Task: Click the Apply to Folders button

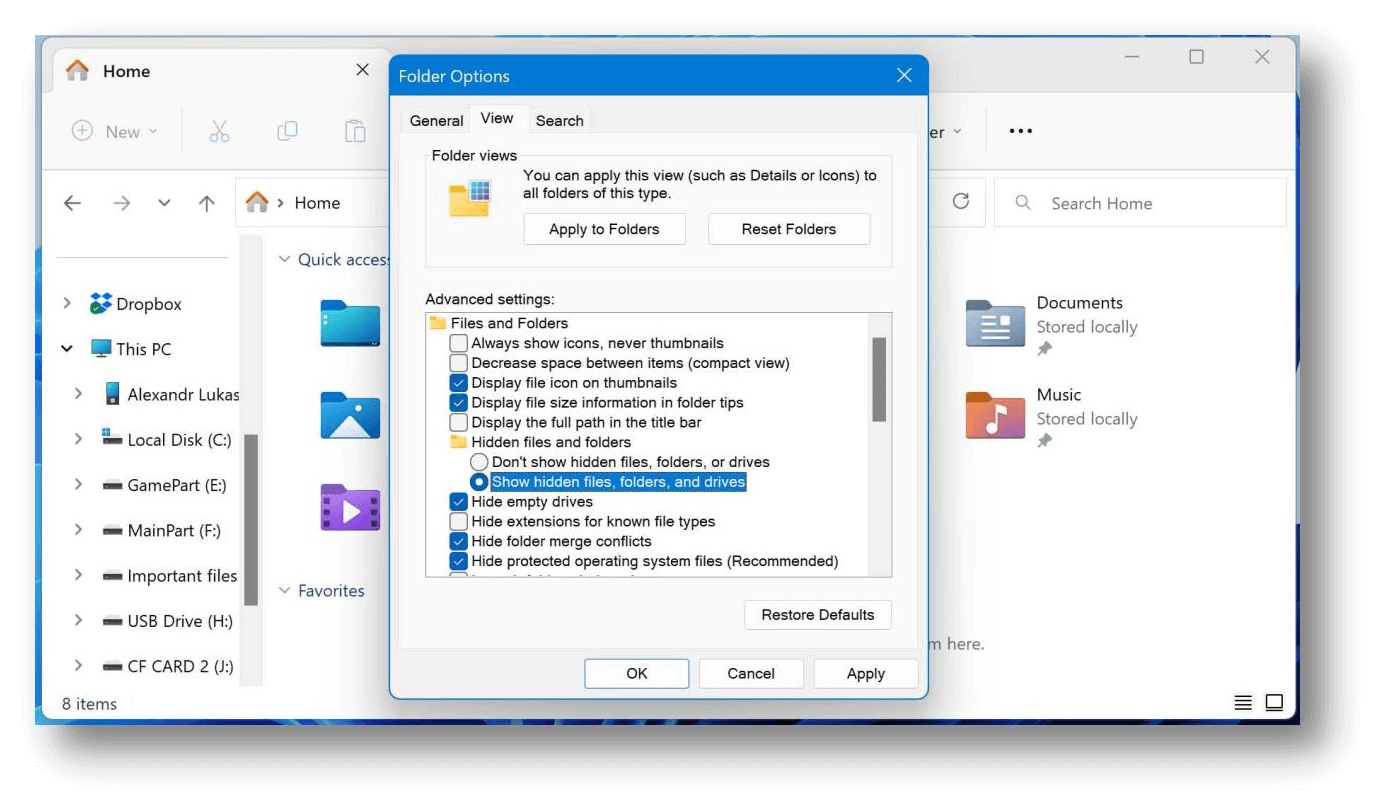Action: (x=604, y=229)
